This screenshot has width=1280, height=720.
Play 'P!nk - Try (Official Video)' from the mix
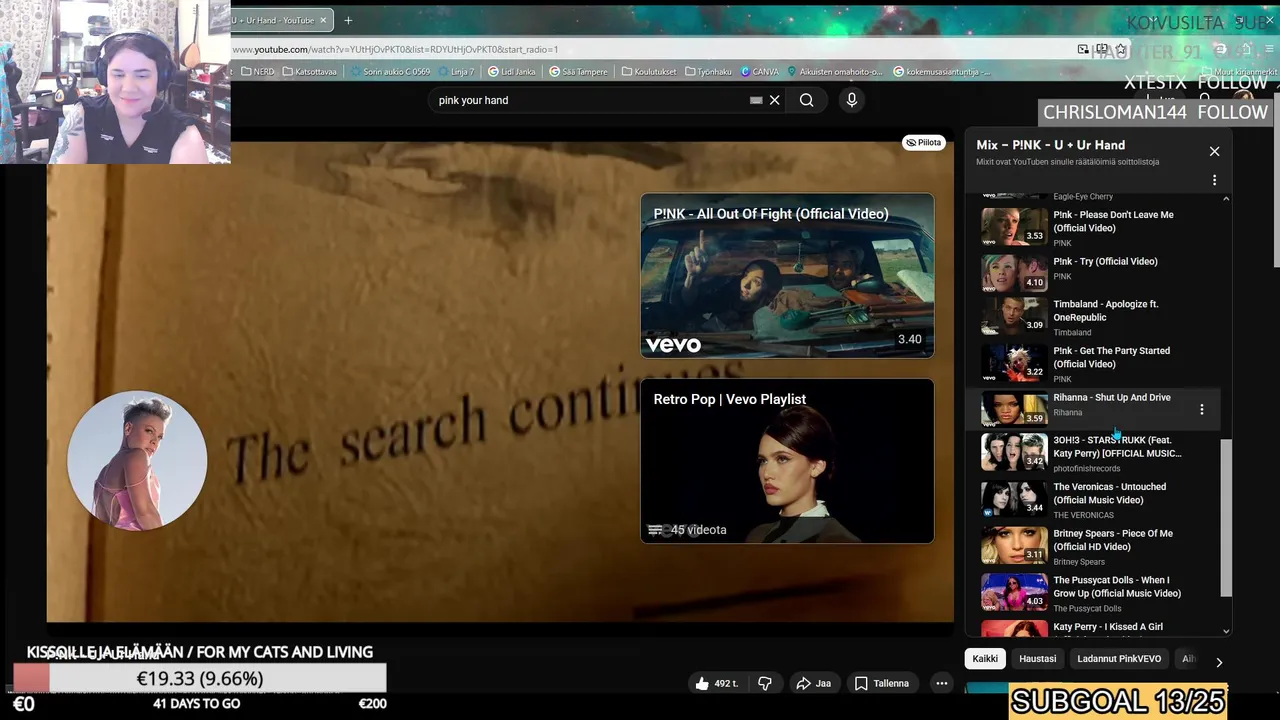1100,272
